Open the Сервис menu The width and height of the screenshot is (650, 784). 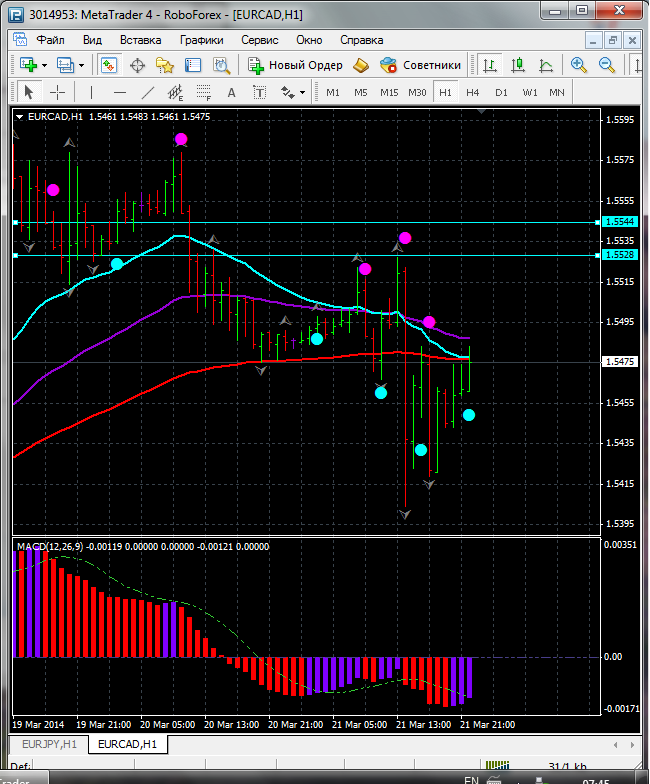(260, 40)
